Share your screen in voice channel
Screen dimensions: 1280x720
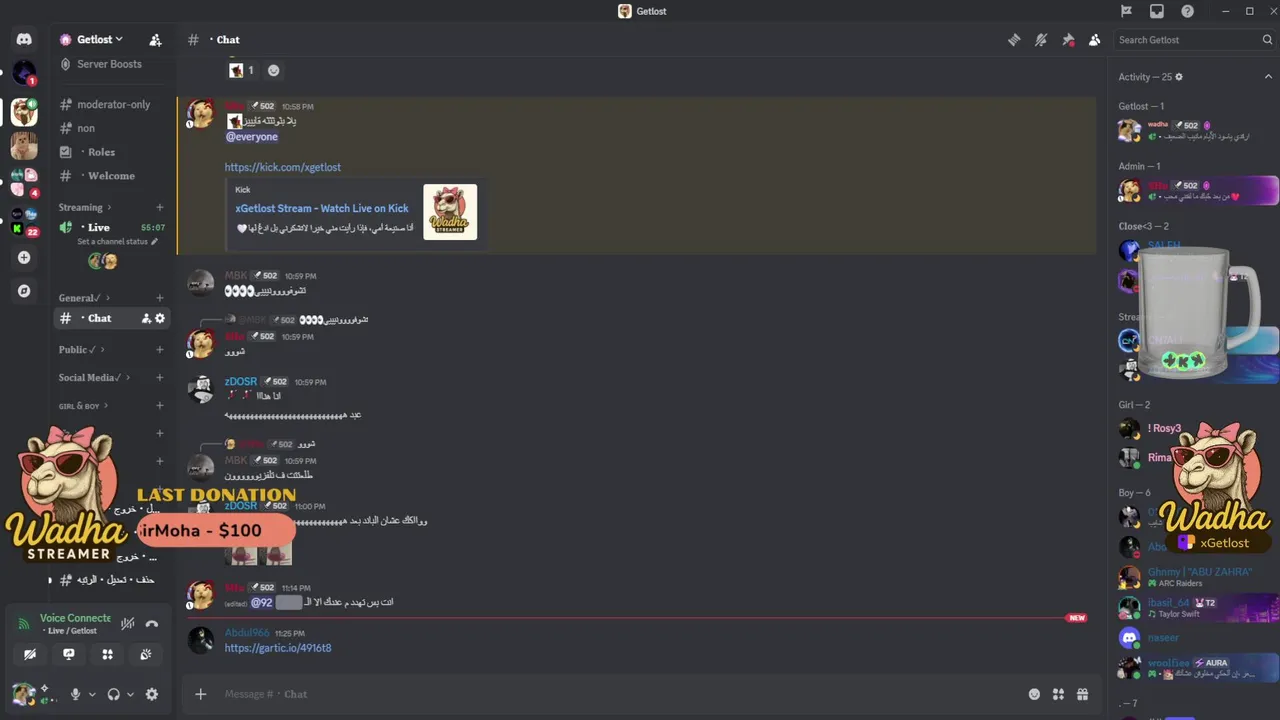click(68, 654)
